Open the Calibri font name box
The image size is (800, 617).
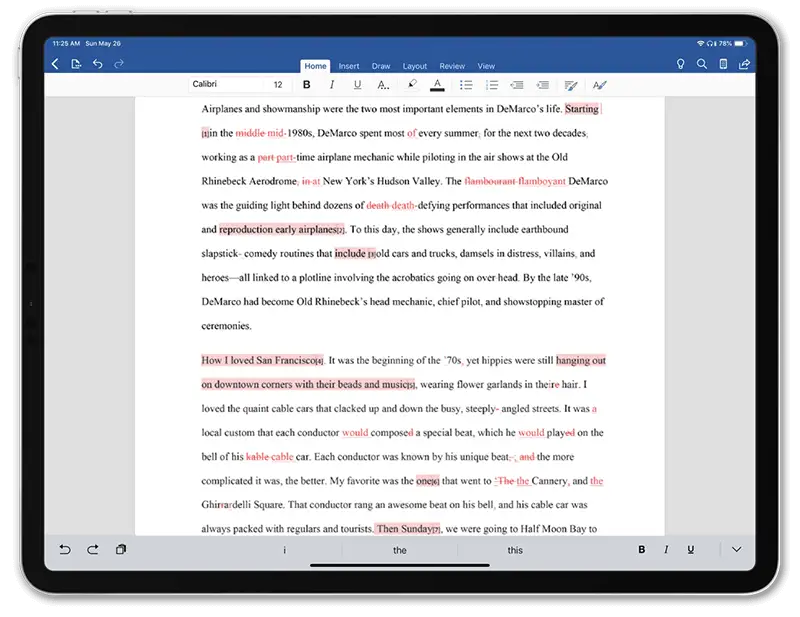point(225,85)
